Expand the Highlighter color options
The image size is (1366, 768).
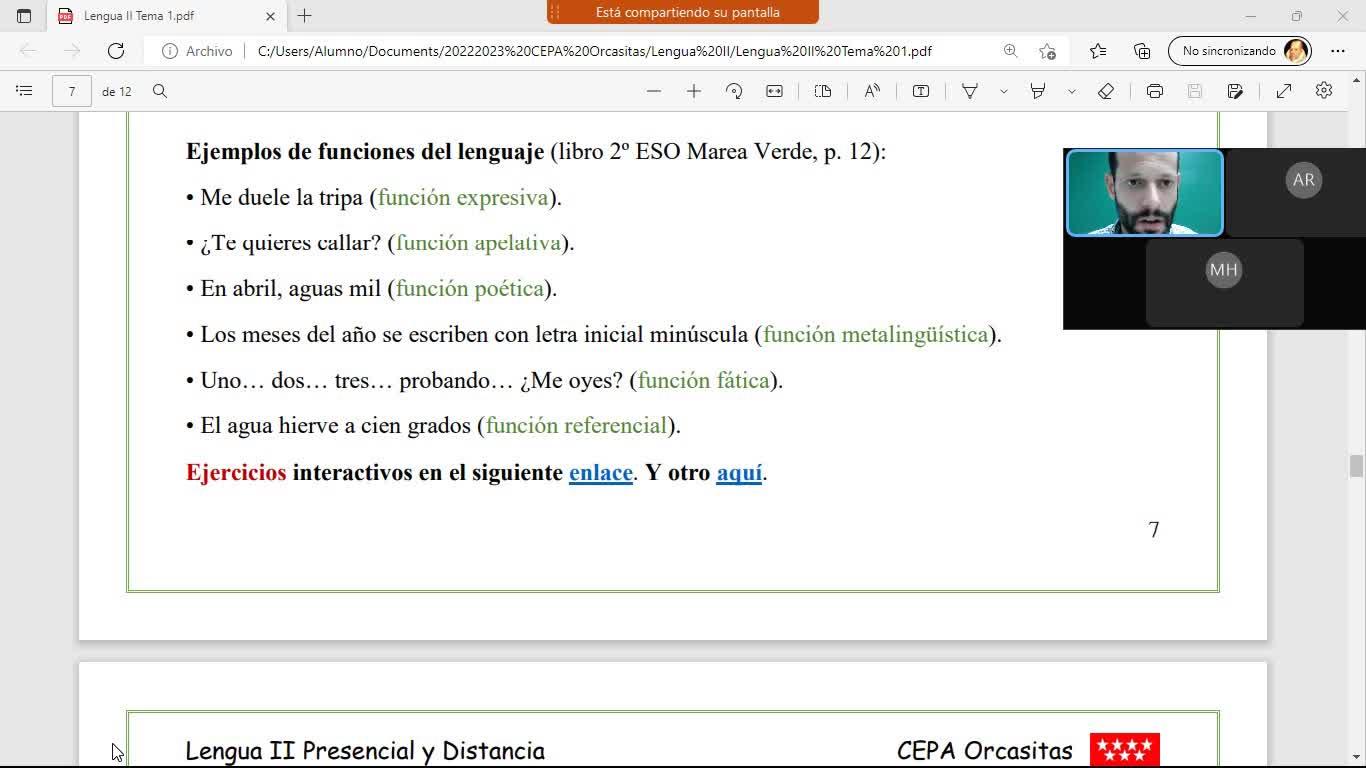(x=1071, y=91)
